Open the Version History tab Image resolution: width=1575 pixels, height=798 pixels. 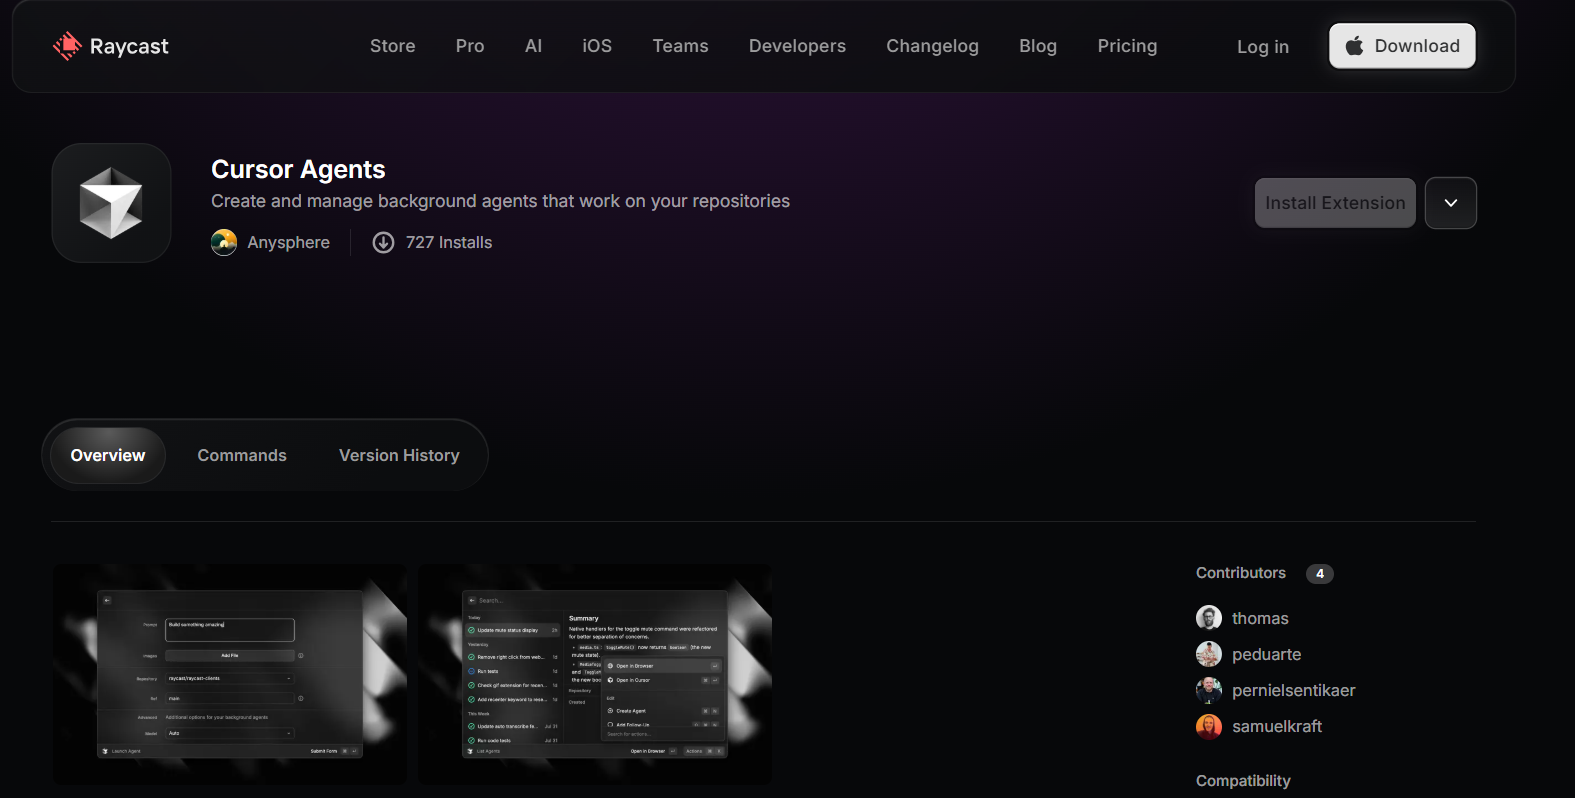(399, 455)
